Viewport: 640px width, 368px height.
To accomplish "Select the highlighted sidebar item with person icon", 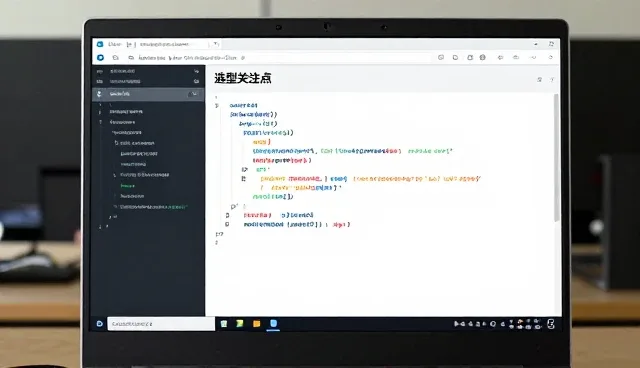I will pos(148,94).
